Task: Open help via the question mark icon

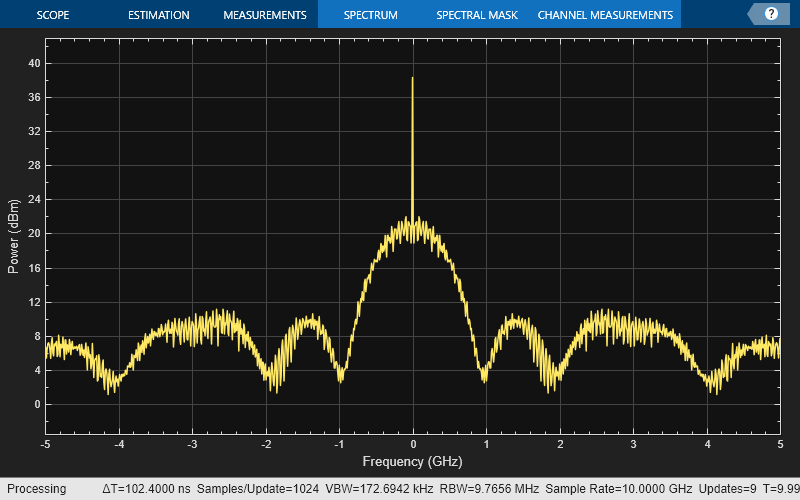Action: [x=771, y=14]
